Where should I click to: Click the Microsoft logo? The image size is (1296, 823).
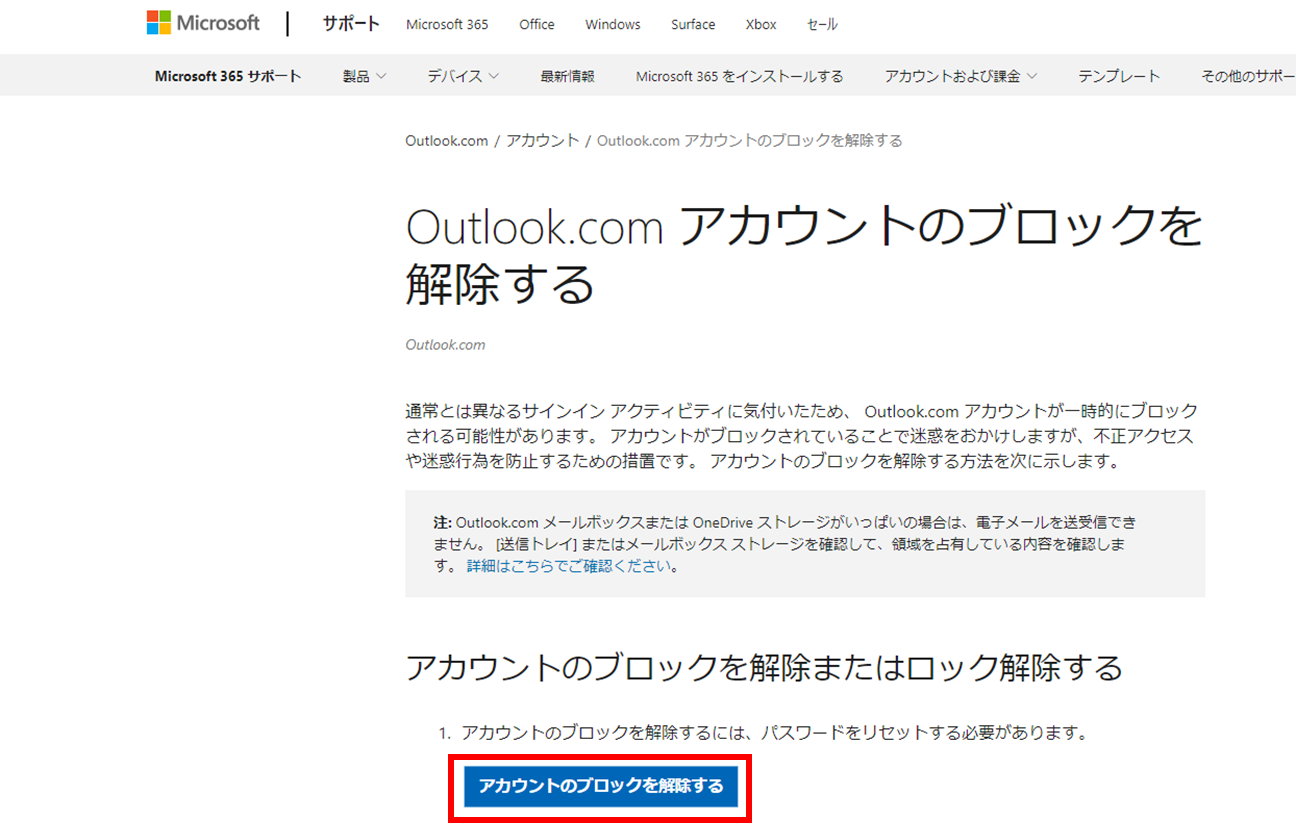click(203, 23)
